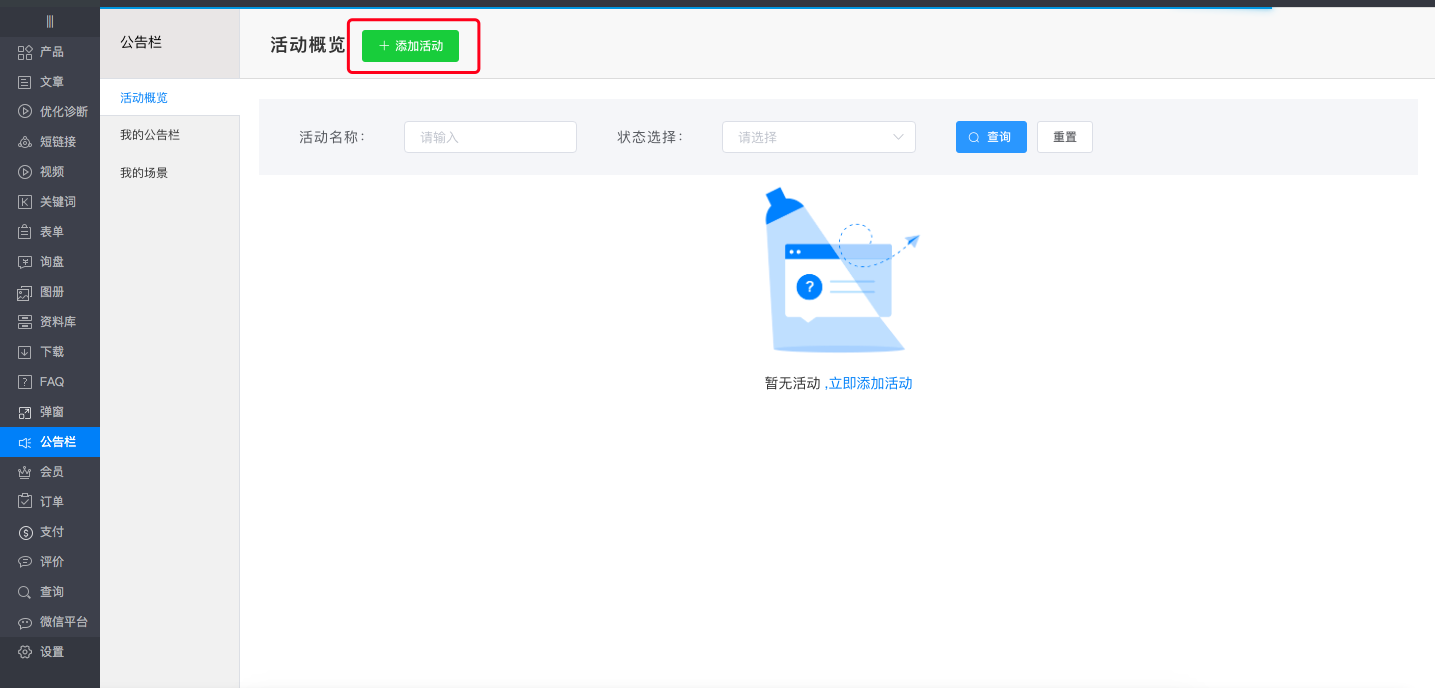
Task: Click the green 添加活动 button
Action: pos(412,46)
